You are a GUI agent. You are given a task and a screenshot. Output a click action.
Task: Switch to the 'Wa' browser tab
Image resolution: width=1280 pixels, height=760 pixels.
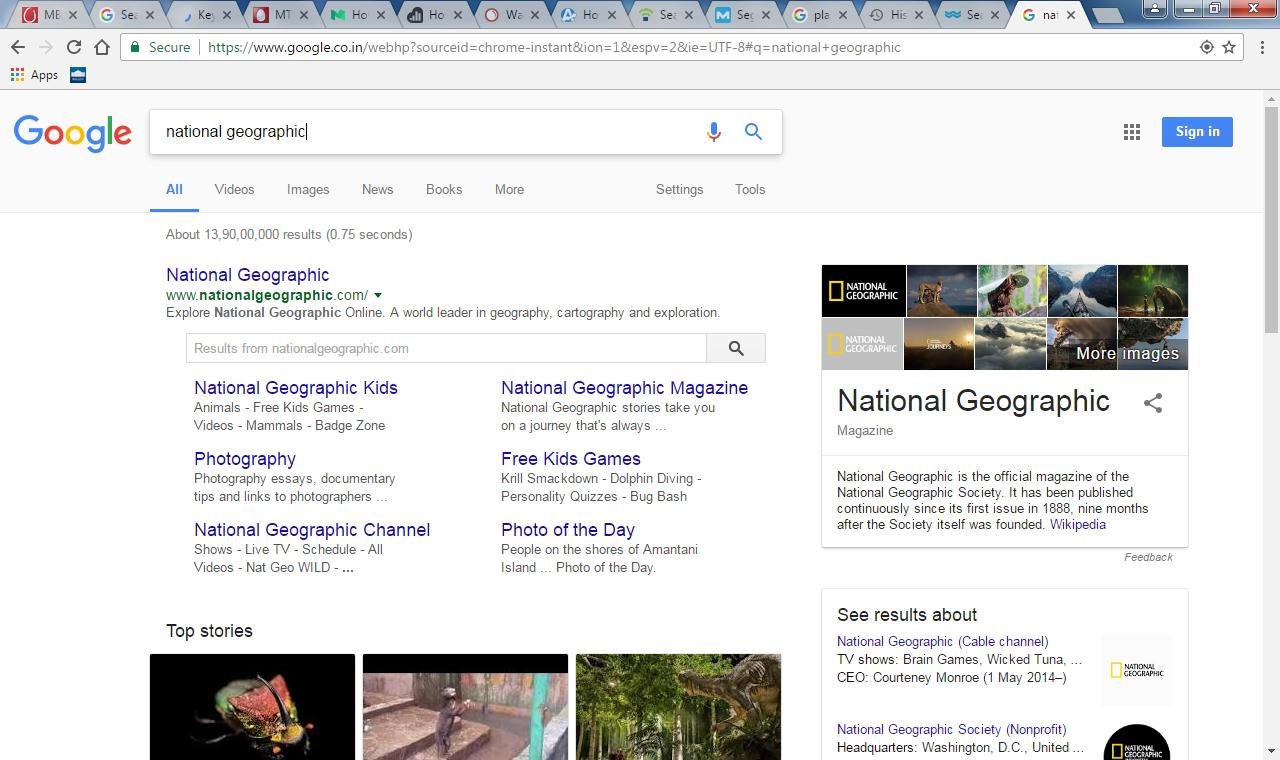pos(511,15)
